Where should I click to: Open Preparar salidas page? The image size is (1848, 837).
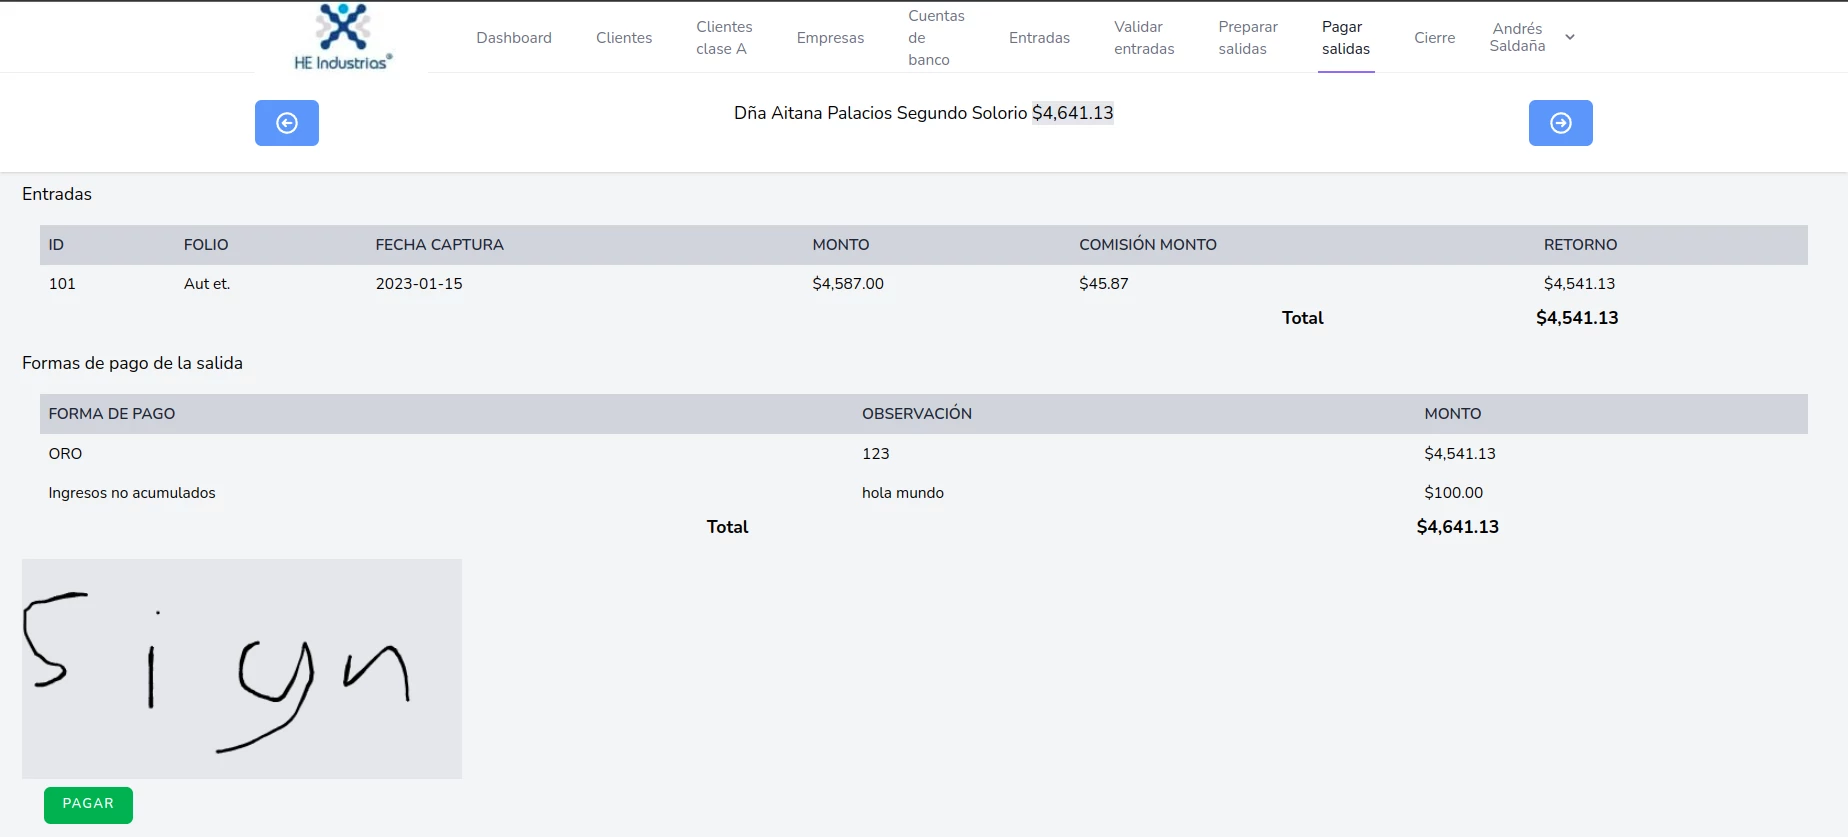(1247, 38)
